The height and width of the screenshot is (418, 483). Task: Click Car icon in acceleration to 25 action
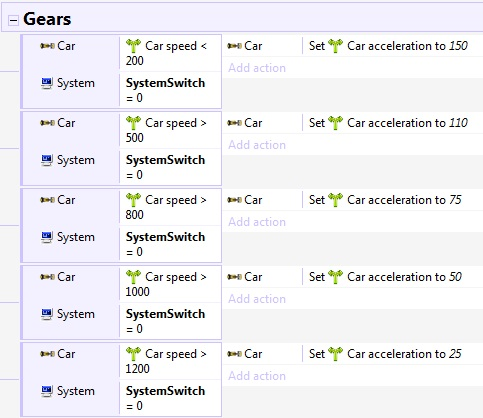(234, 354)
